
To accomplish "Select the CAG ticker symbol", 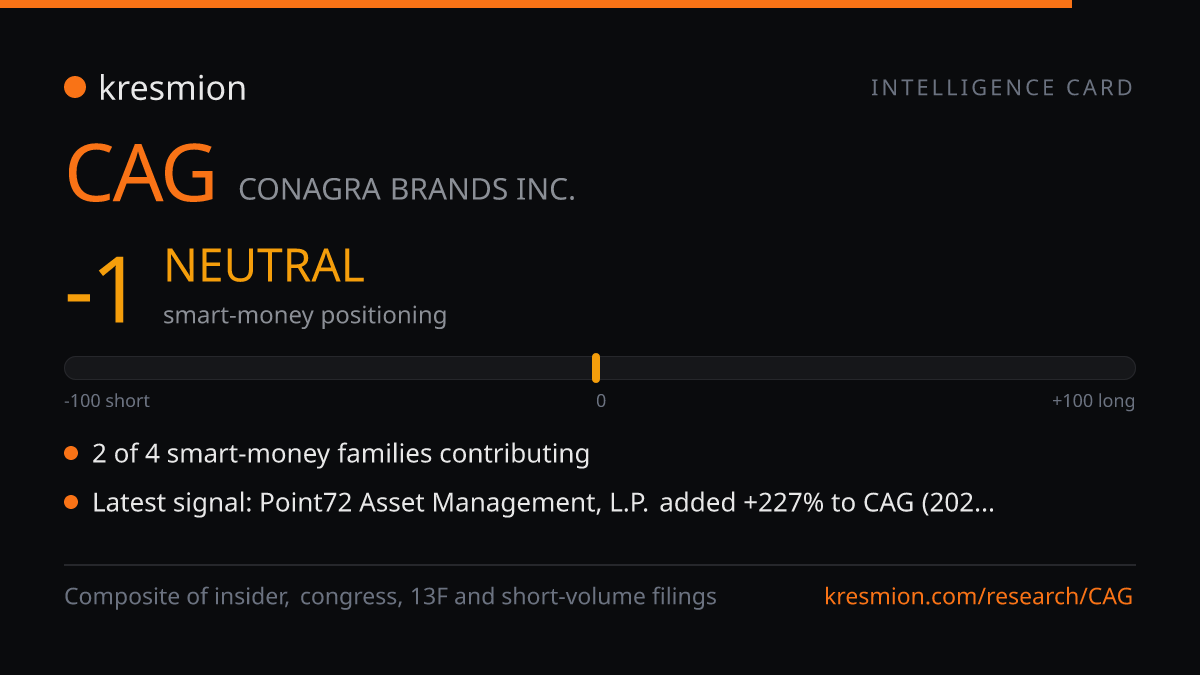I will point(140,174).
